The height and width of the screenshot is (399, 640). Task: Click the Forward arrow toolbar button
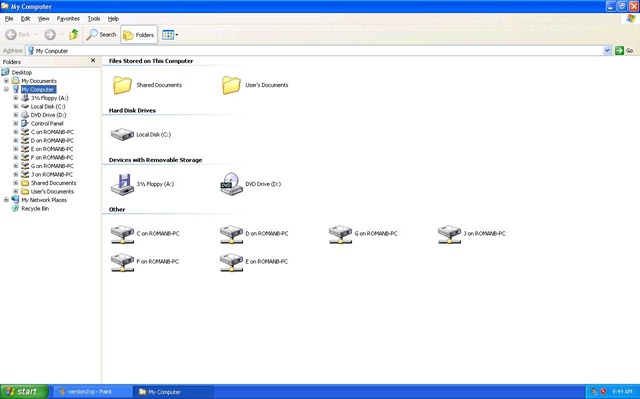point(50,35)
